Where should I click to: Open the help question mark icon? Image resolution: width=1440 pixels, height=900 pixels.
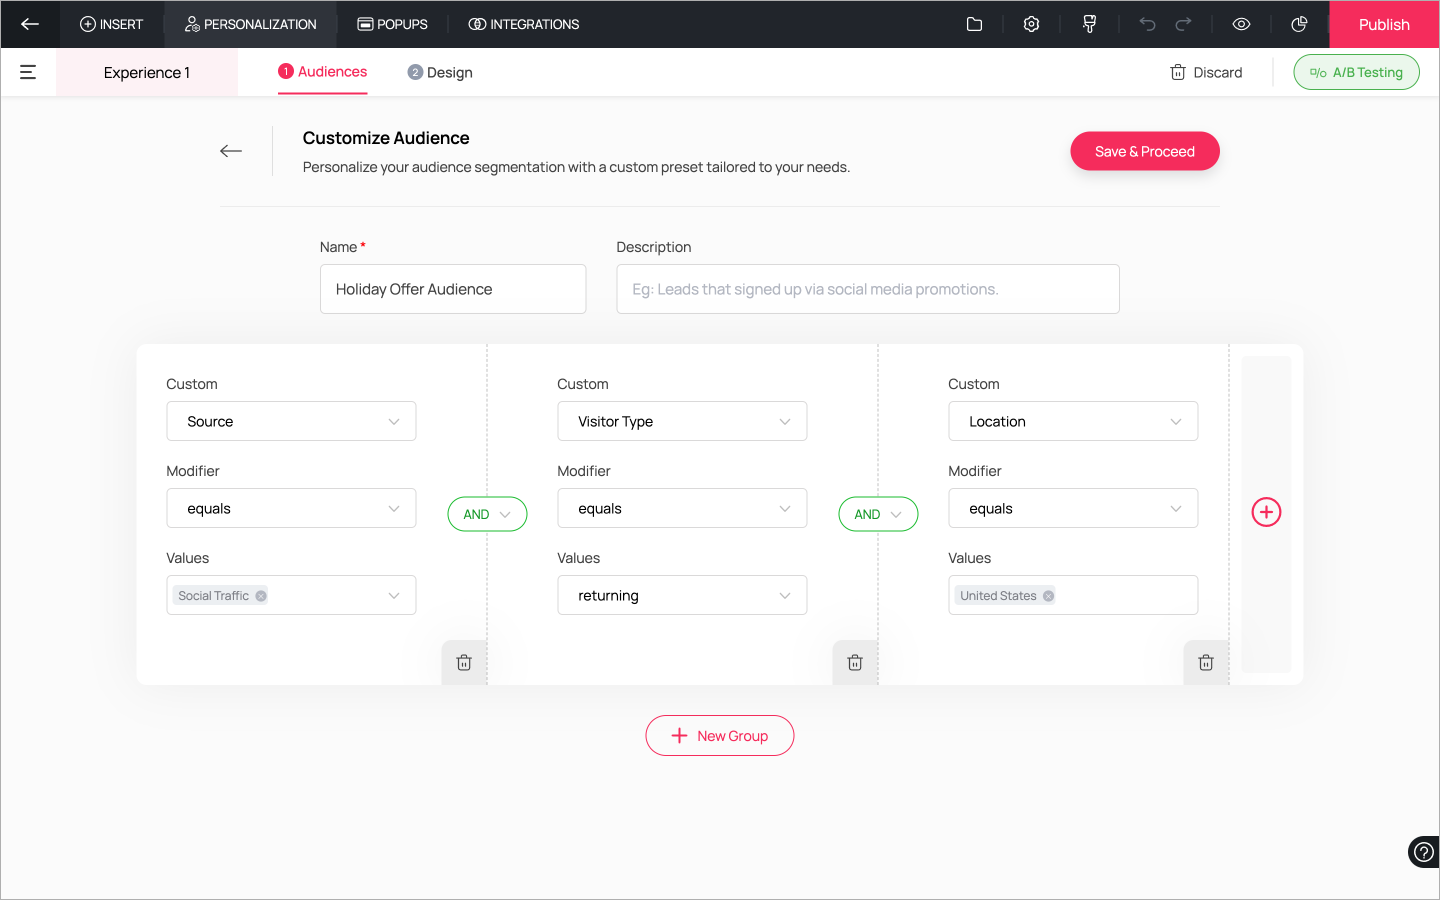(x=1423, y=852)
